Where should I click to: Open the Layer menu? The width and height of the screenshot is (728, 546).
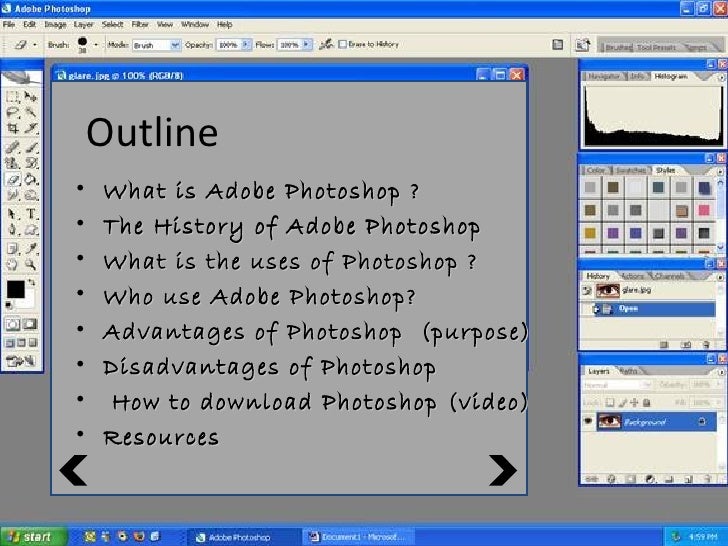[83, 24]
